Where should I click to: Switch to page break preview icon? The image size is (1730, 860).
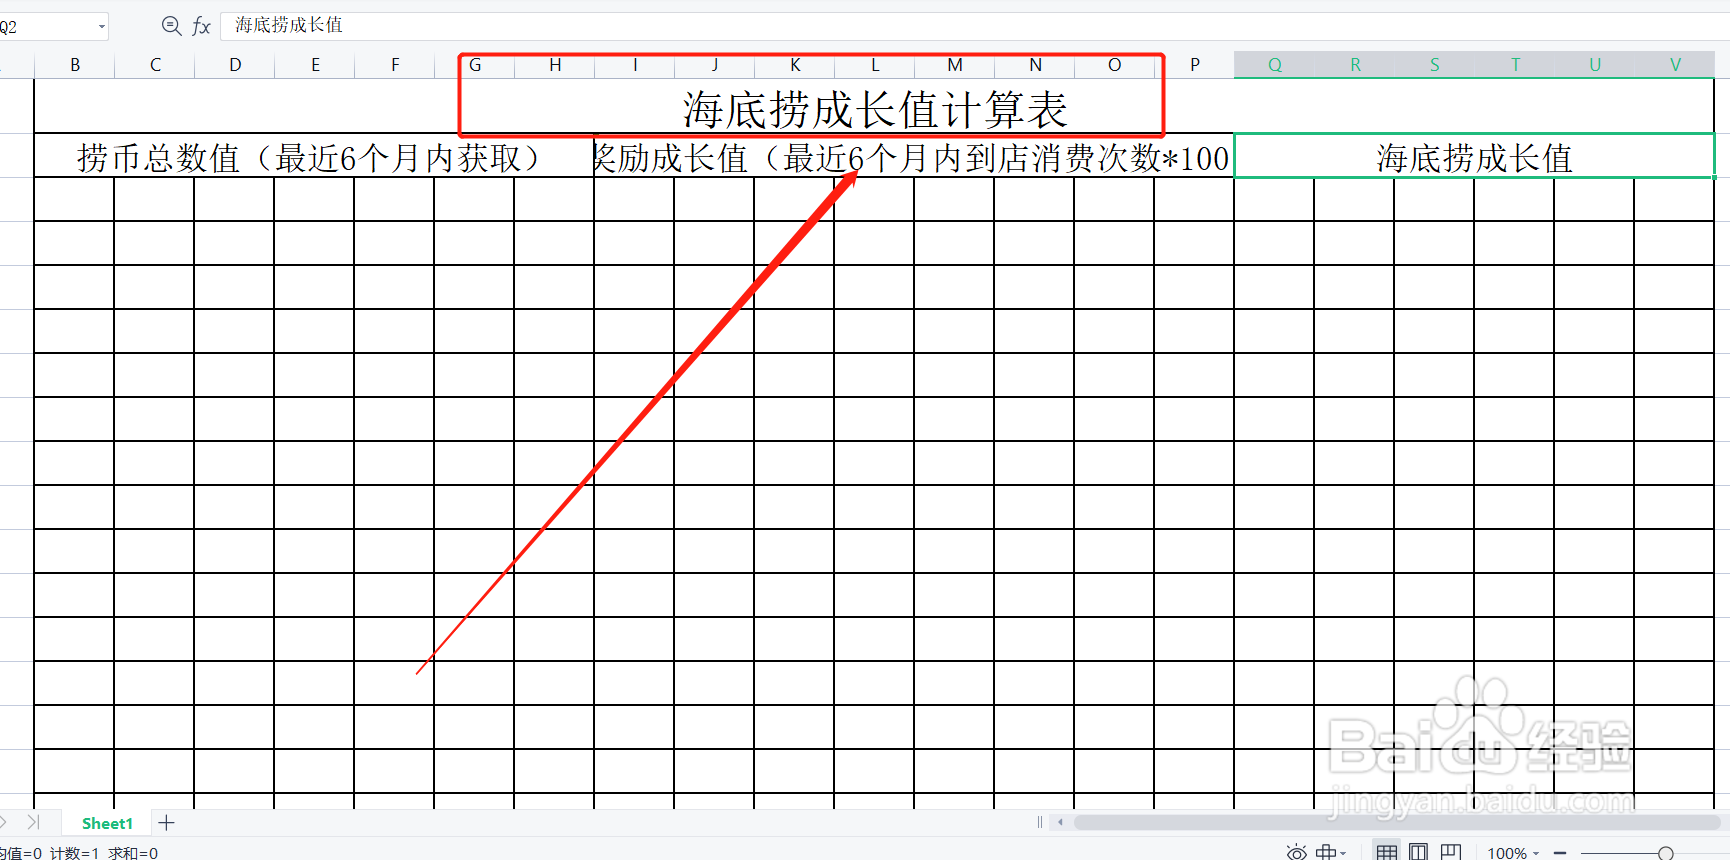(x=1451, y=852)
